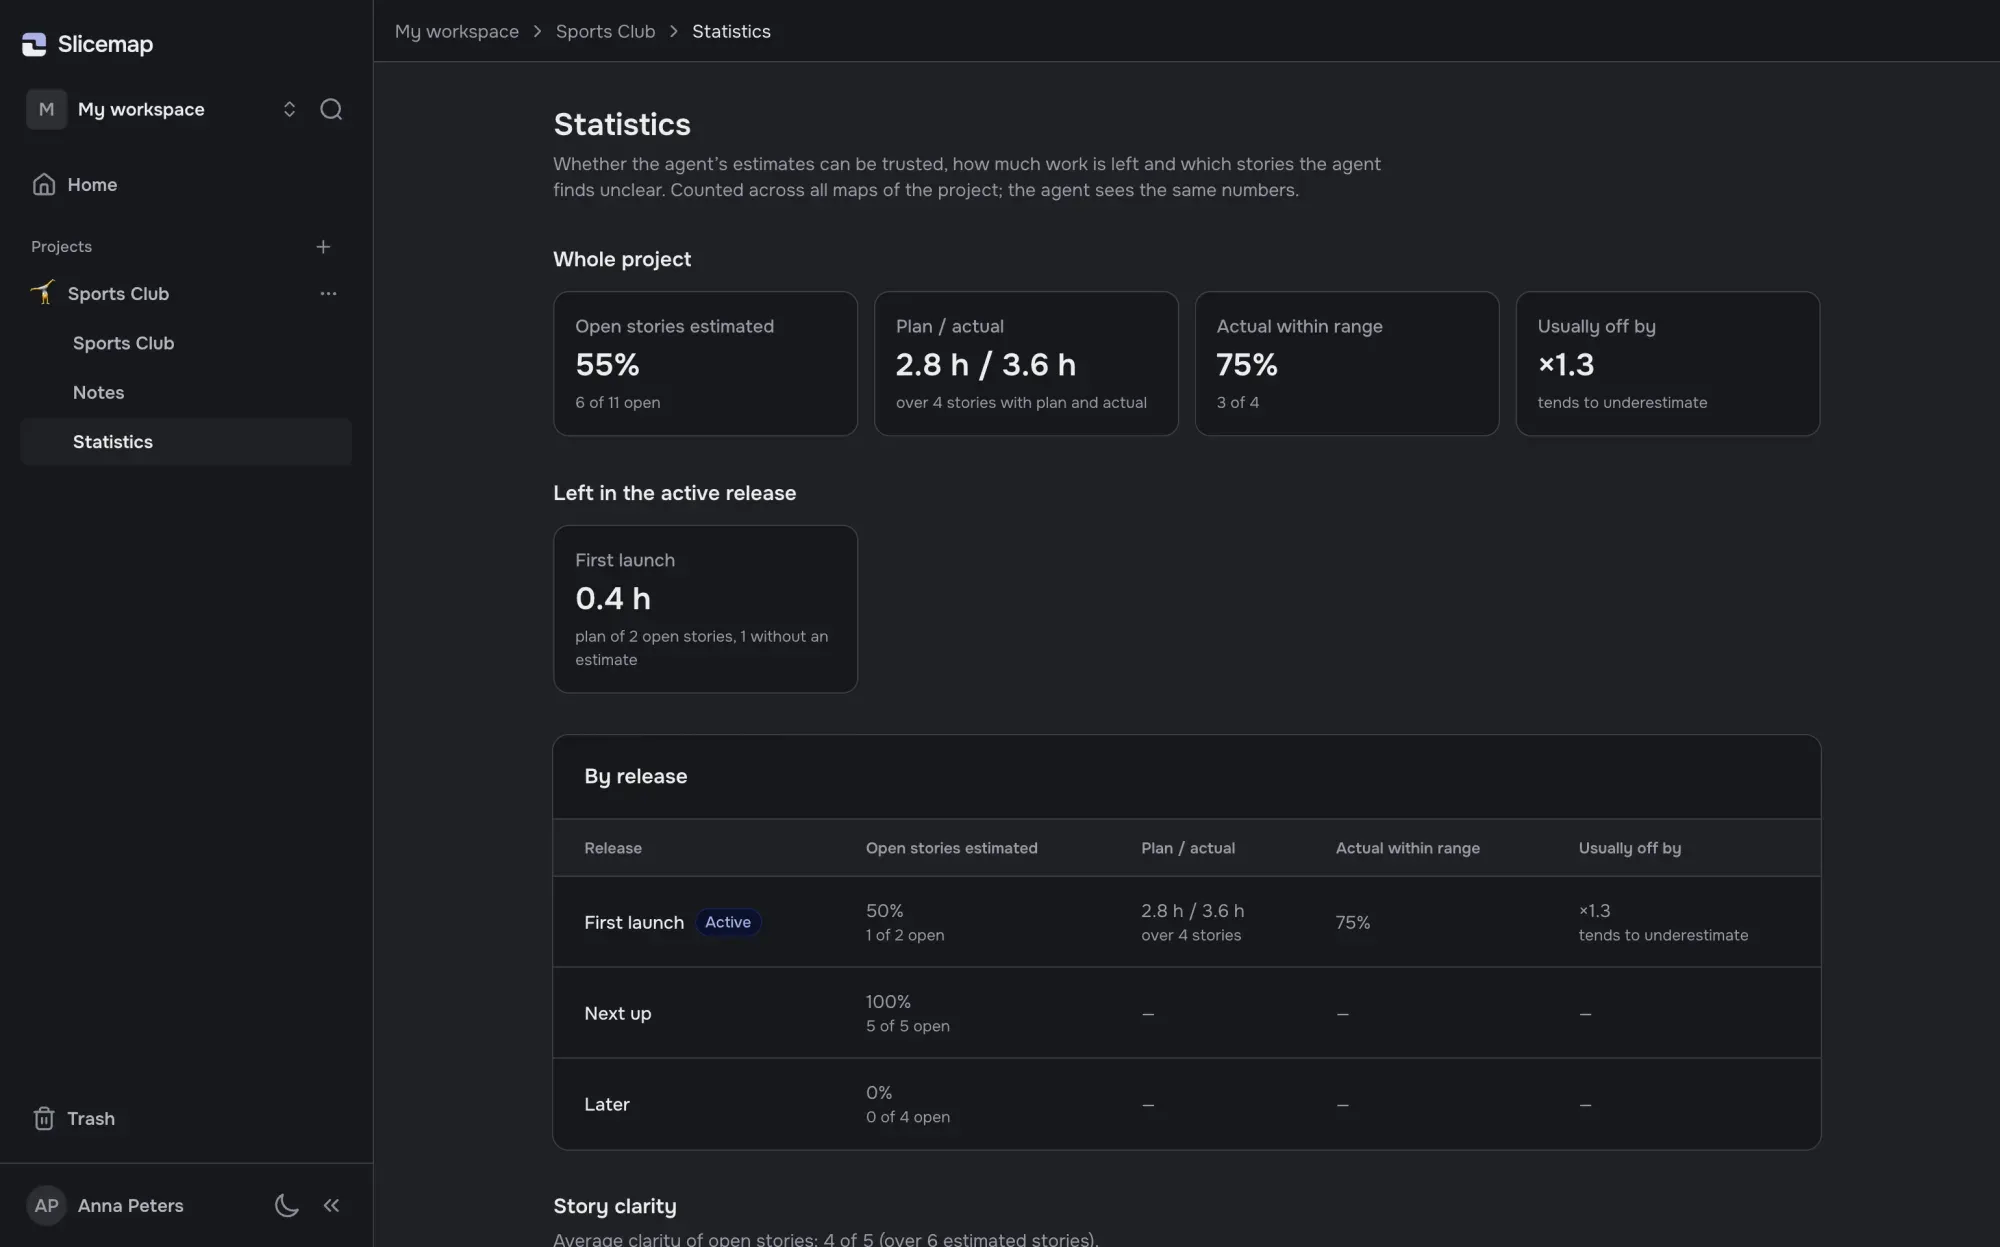Screen dimensions: 2000x1247
Task: Click Plan / actual column header
Action: pos(1188,848)
